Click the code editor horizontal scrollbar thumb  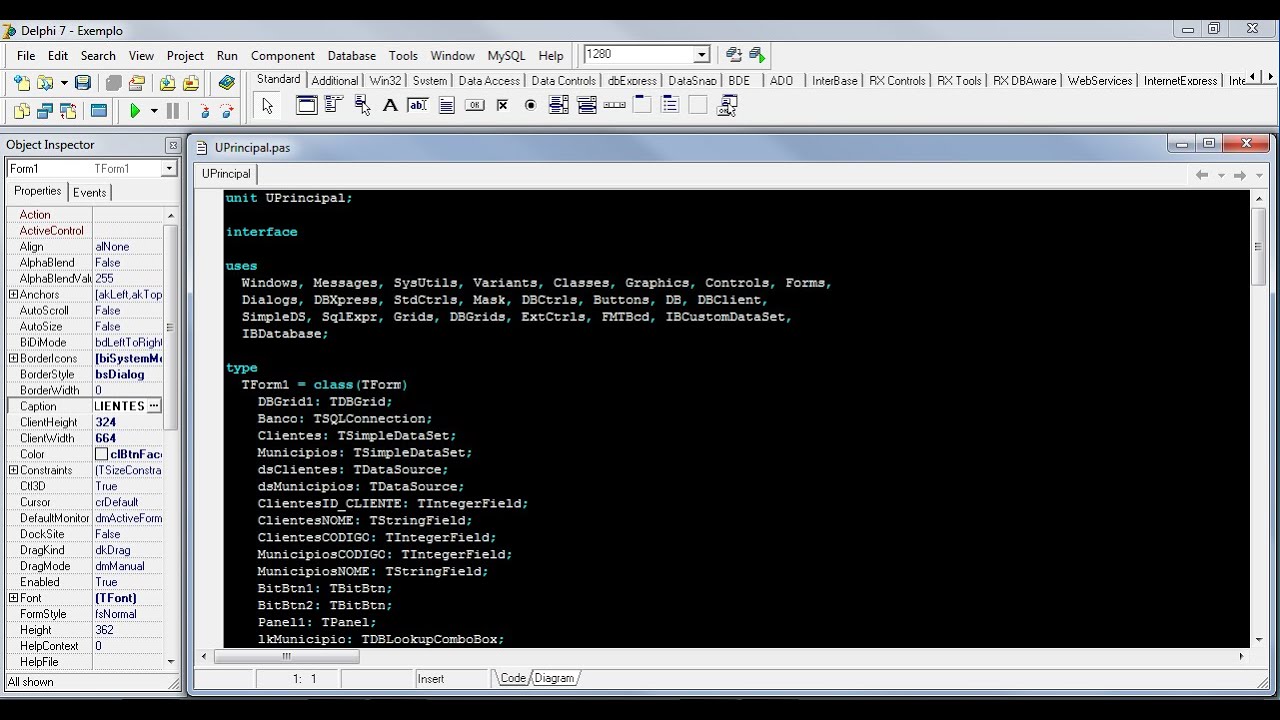tap(286, 657)
